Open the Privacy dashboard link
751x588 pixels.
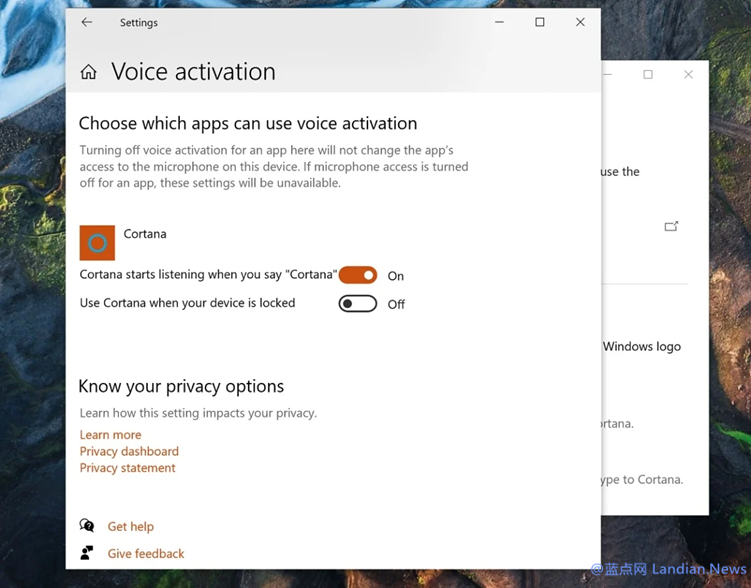tap(129, 451)
